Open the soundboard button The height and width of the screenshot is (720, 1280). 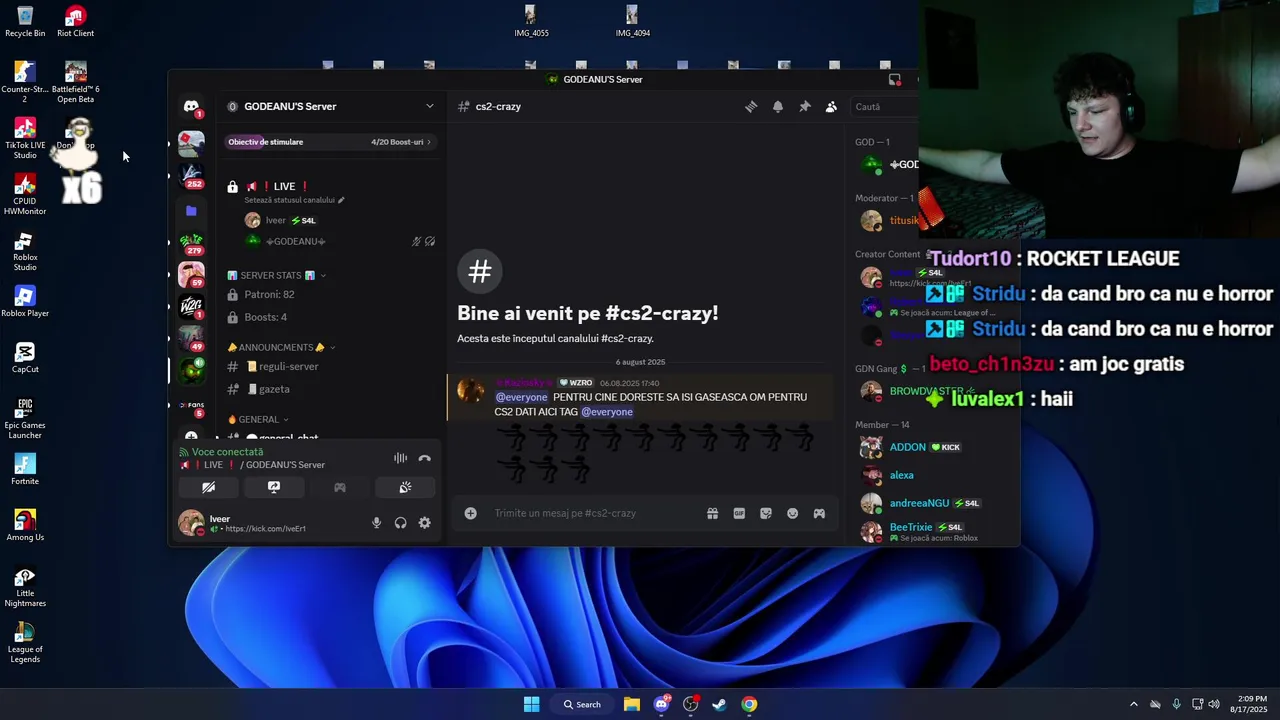[x=405, y=487]
